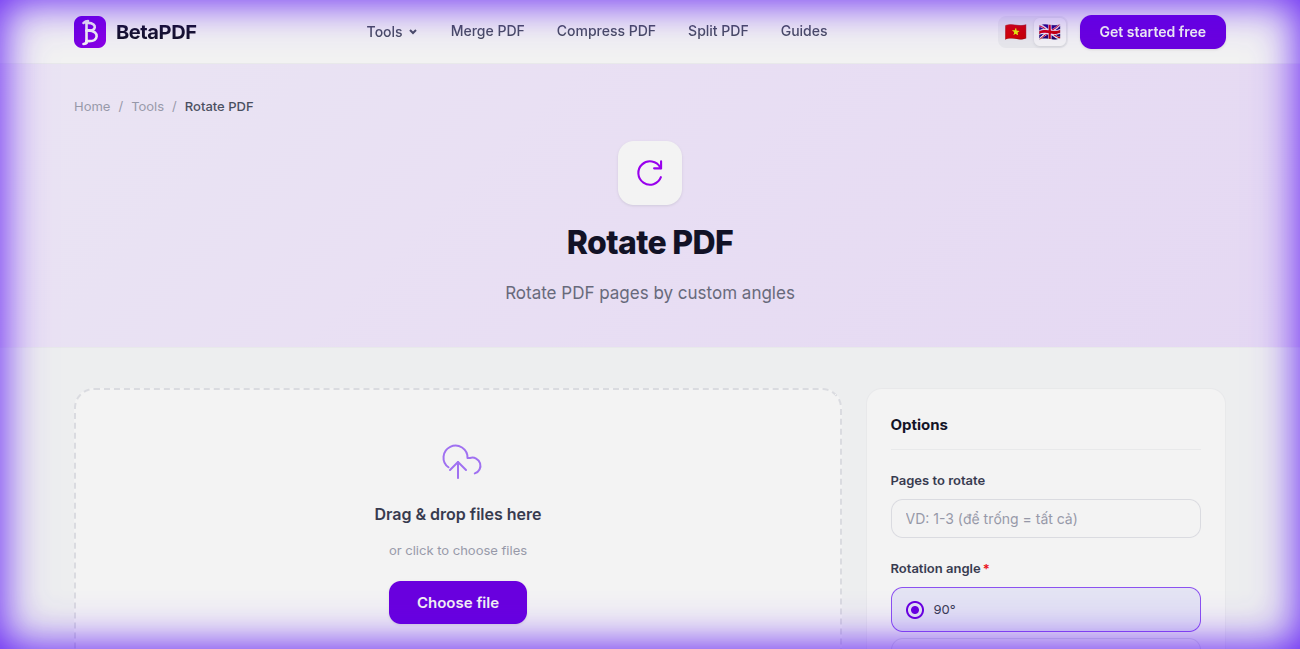The image size is (1300, 649).
Task: Click the Pages to rotate input field
Action: [1045, 518]
